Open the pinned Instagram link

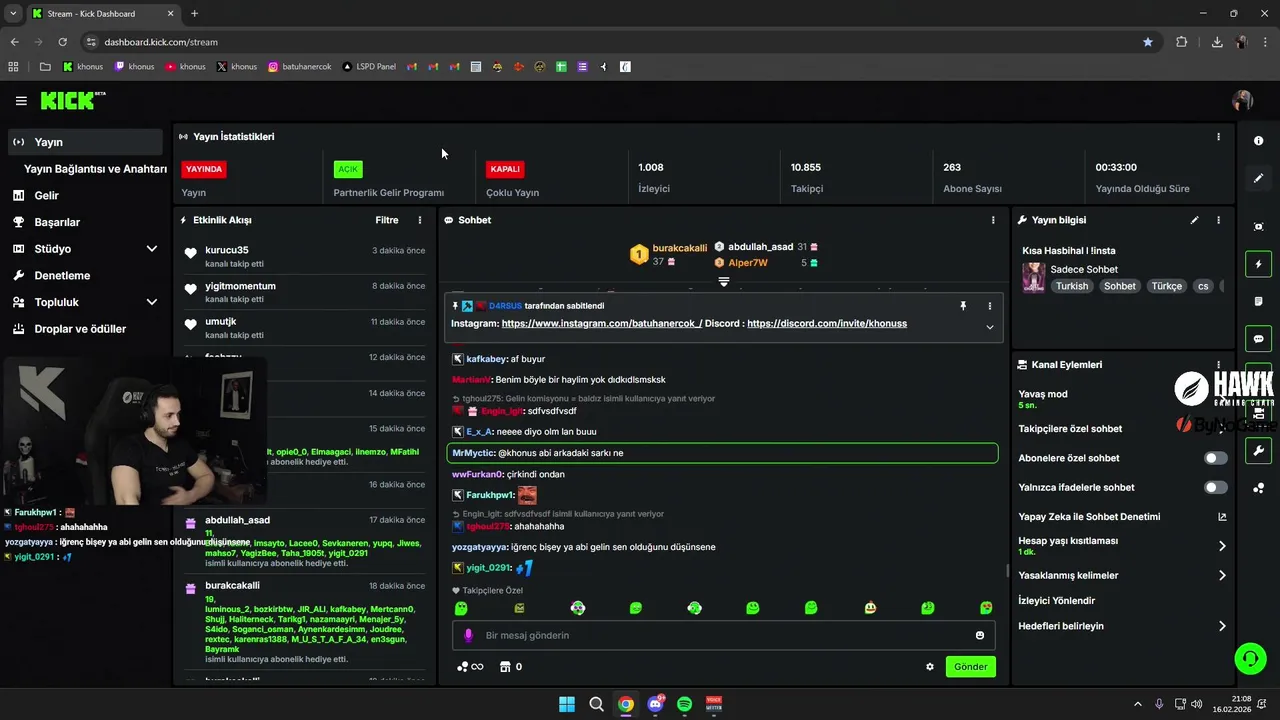[x=602, y=324]
